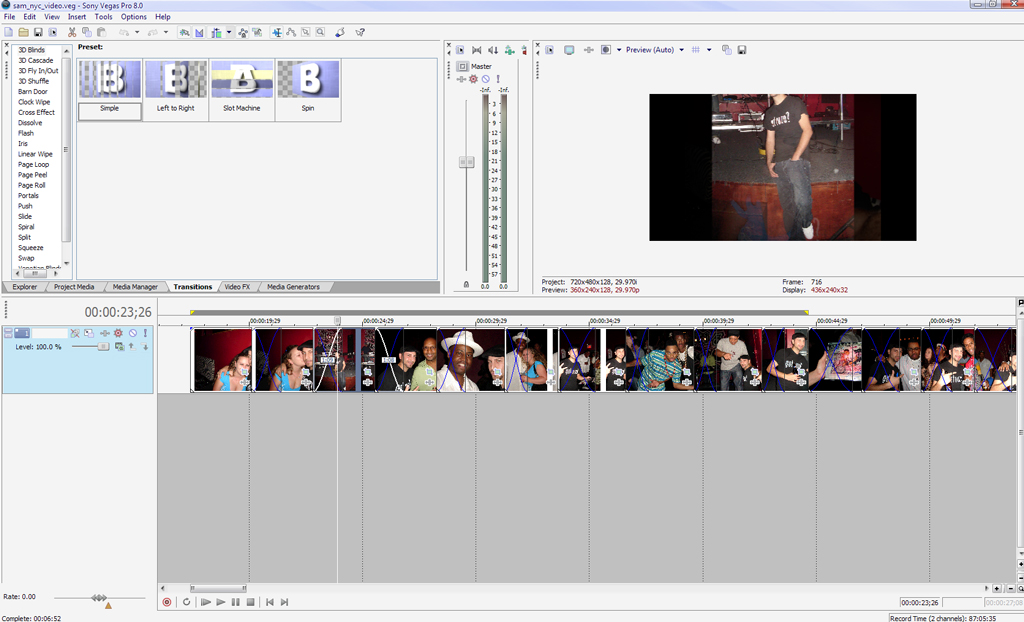Open Track FX icon on video track
The width and height of the screenshot is (1024, 622).
point(104,333)
